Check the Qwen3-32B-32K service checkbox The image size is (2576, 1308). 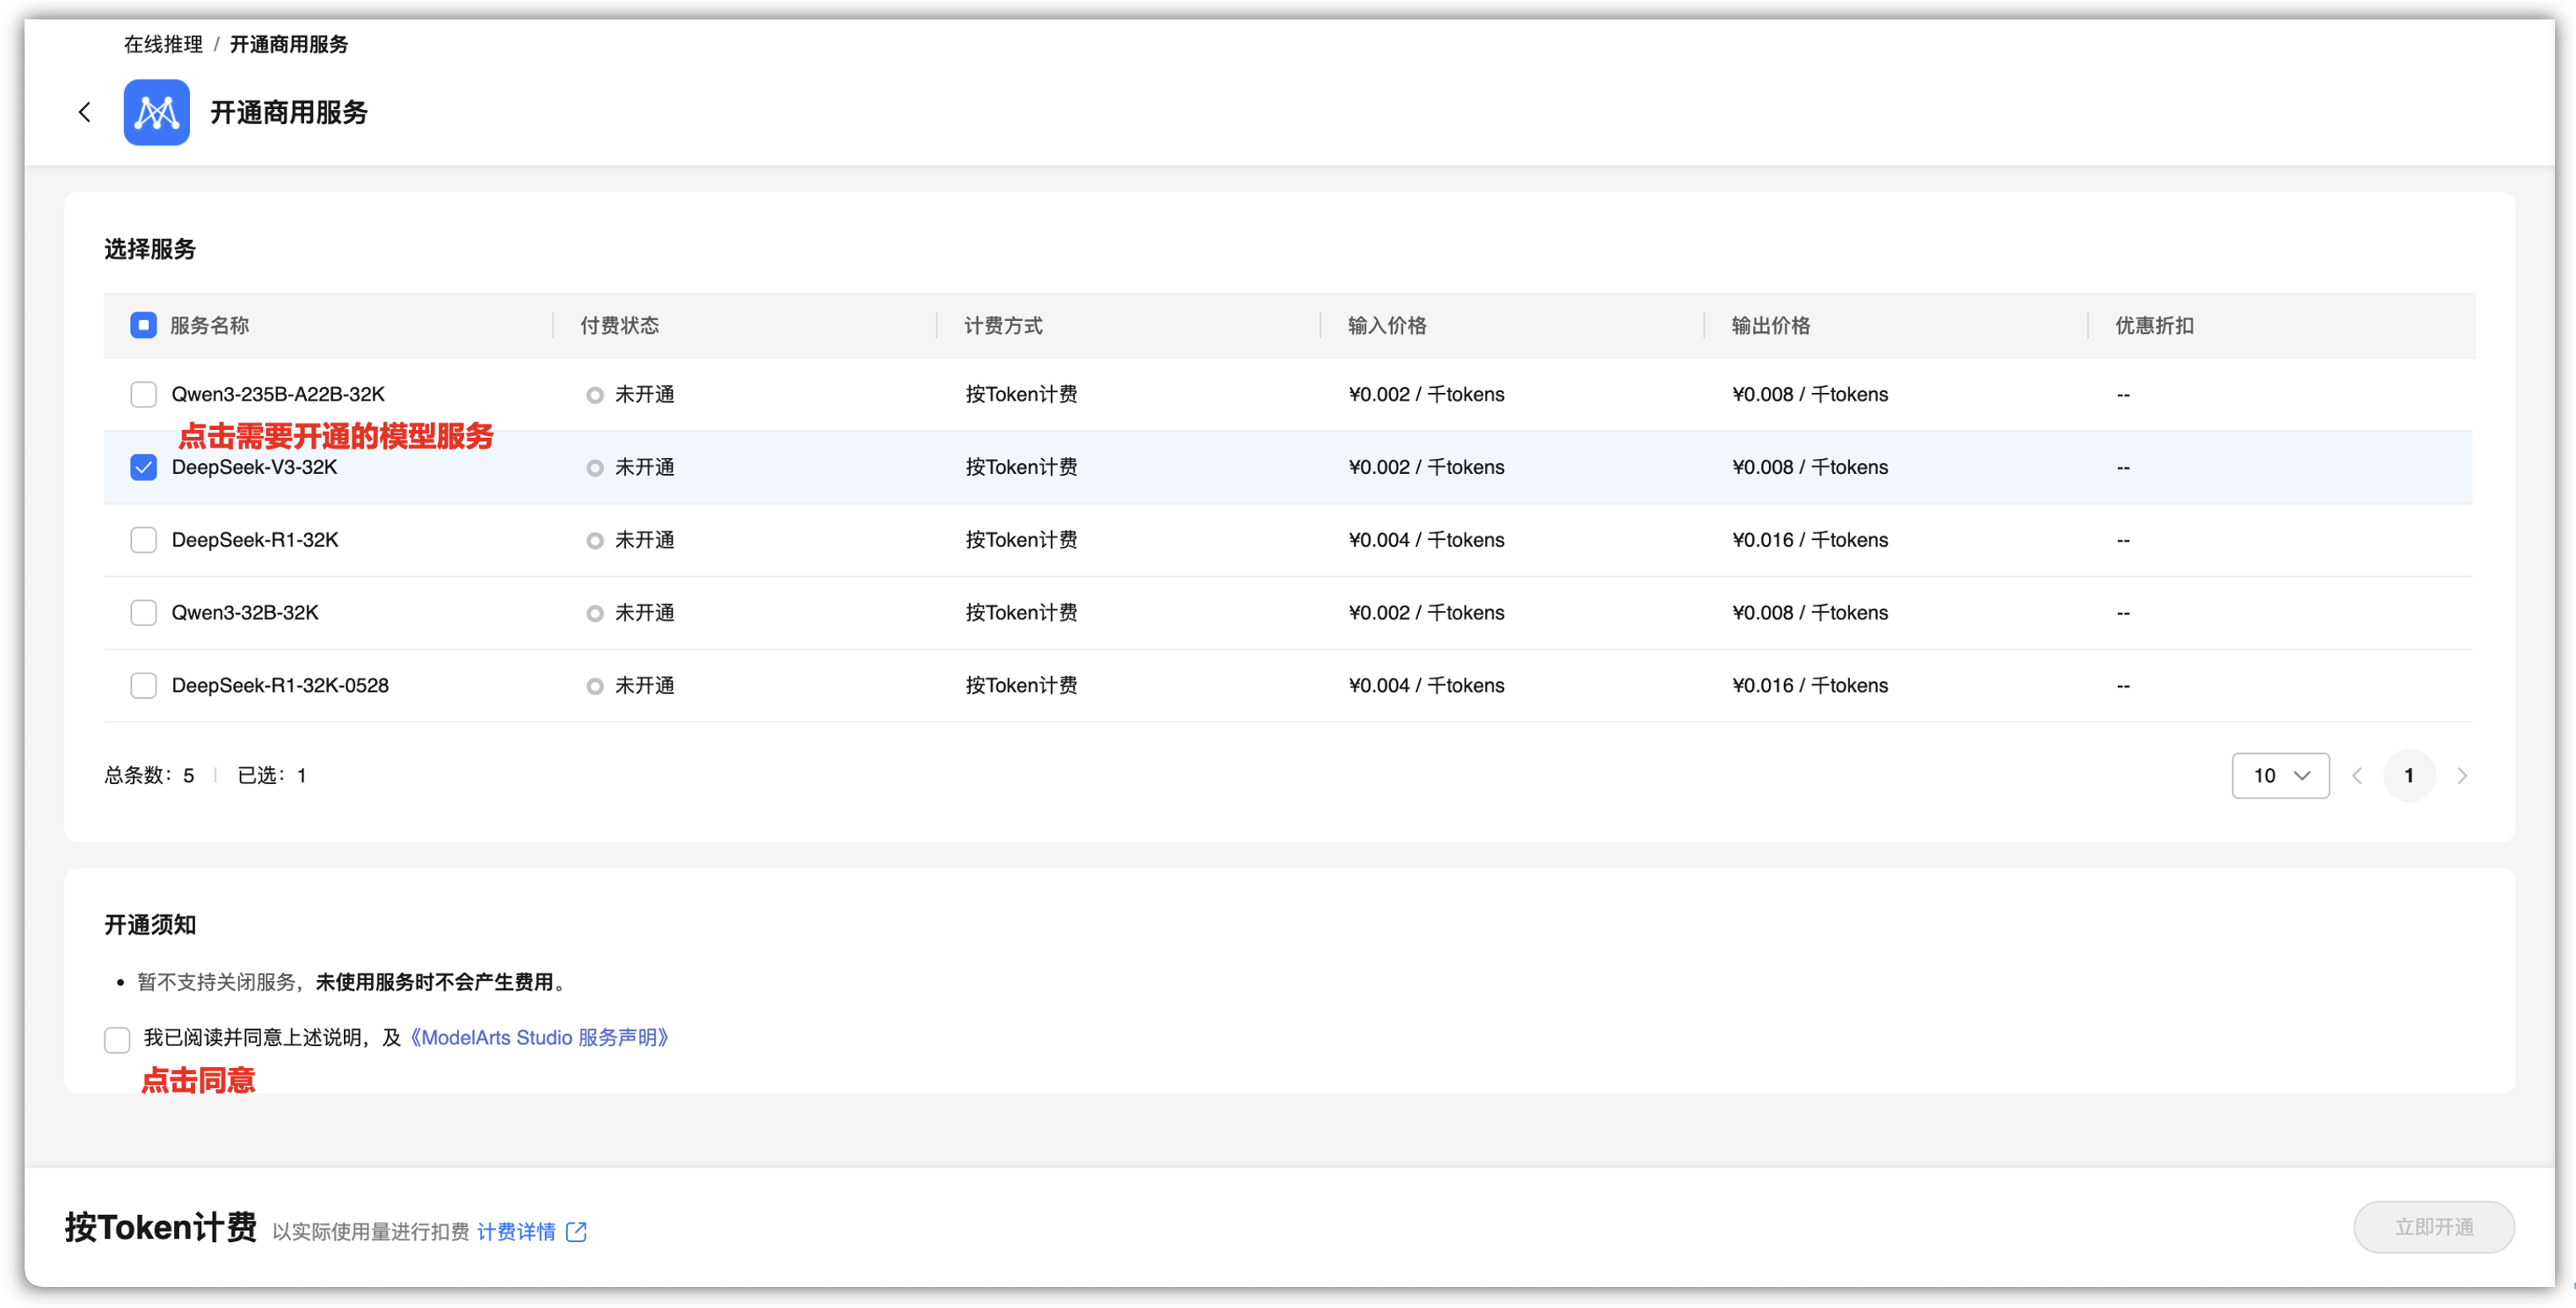click(x=144, y=613)
